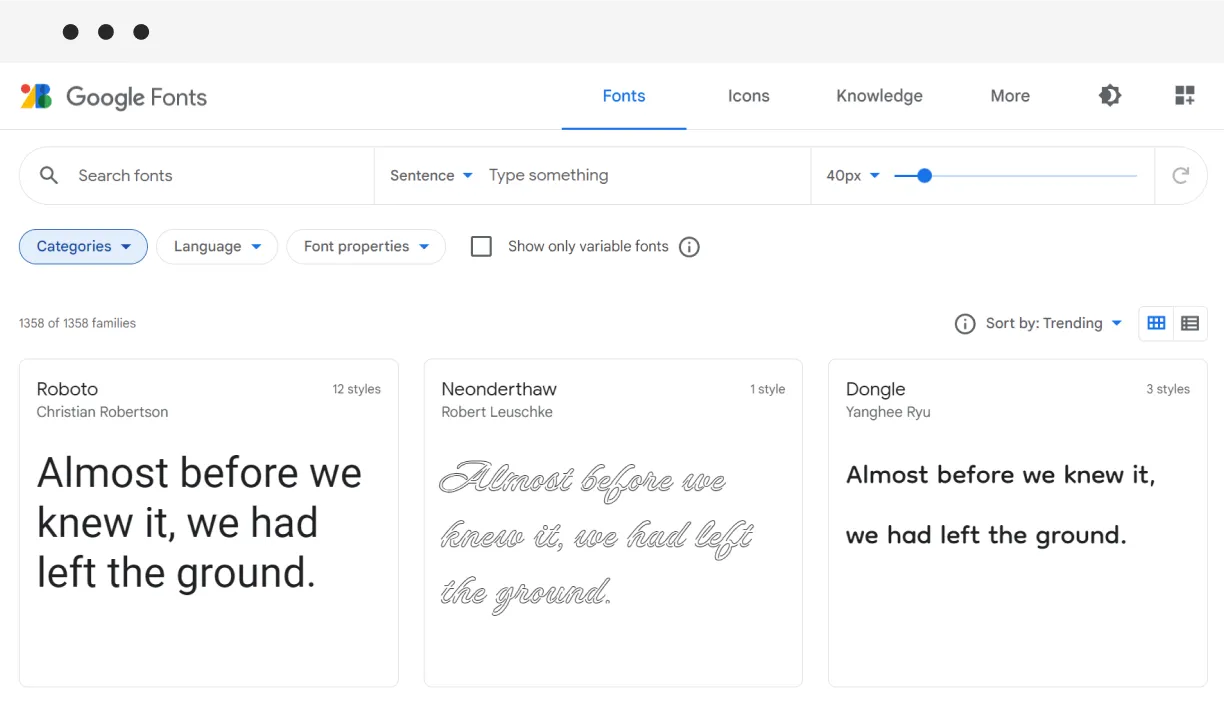Click designer name Christian Robertson
Screen dimensions: 1224x707
pyautogui.click(x=103, y=412)
